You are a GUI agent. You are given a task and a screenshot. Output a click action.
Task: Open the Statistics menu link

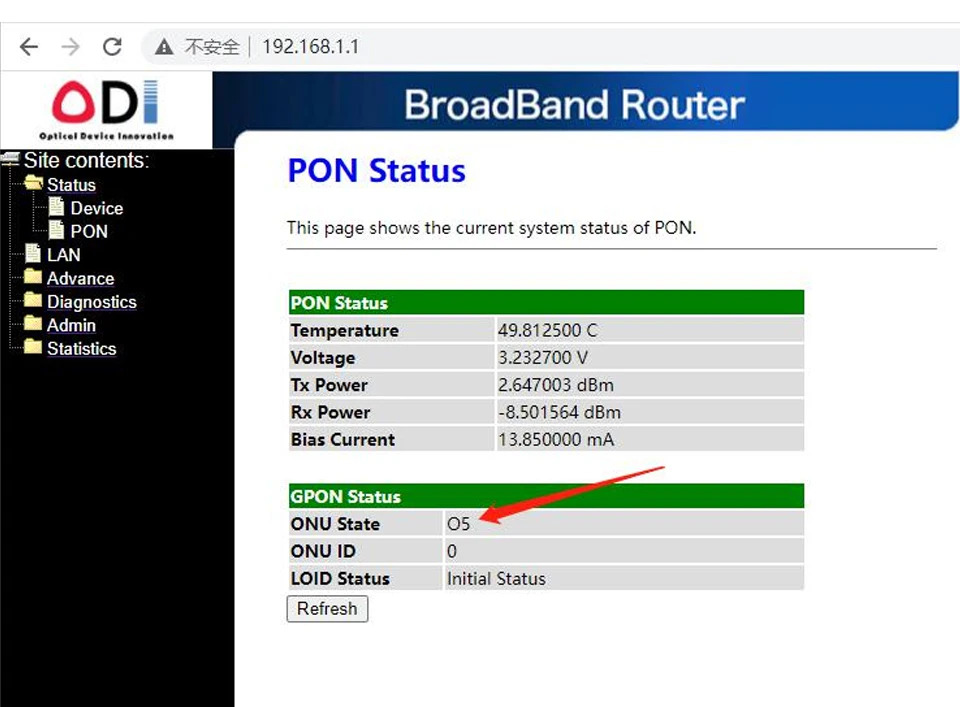point(81,349)
